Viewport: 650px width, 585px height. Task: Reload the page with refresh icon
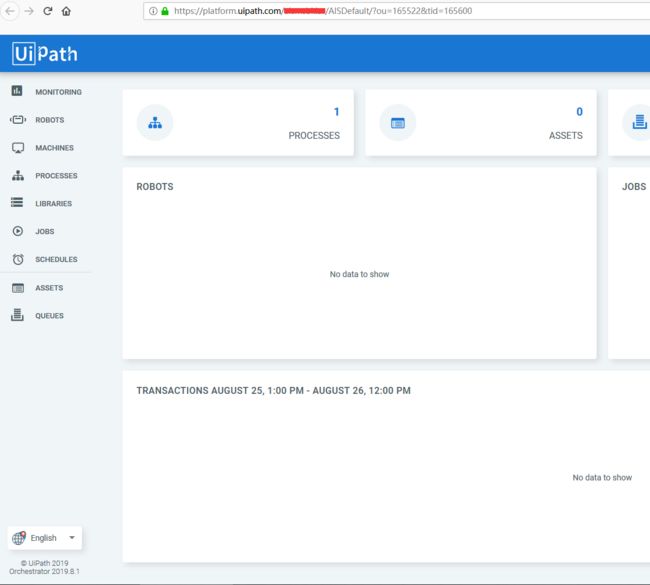(x=48, y=11)
